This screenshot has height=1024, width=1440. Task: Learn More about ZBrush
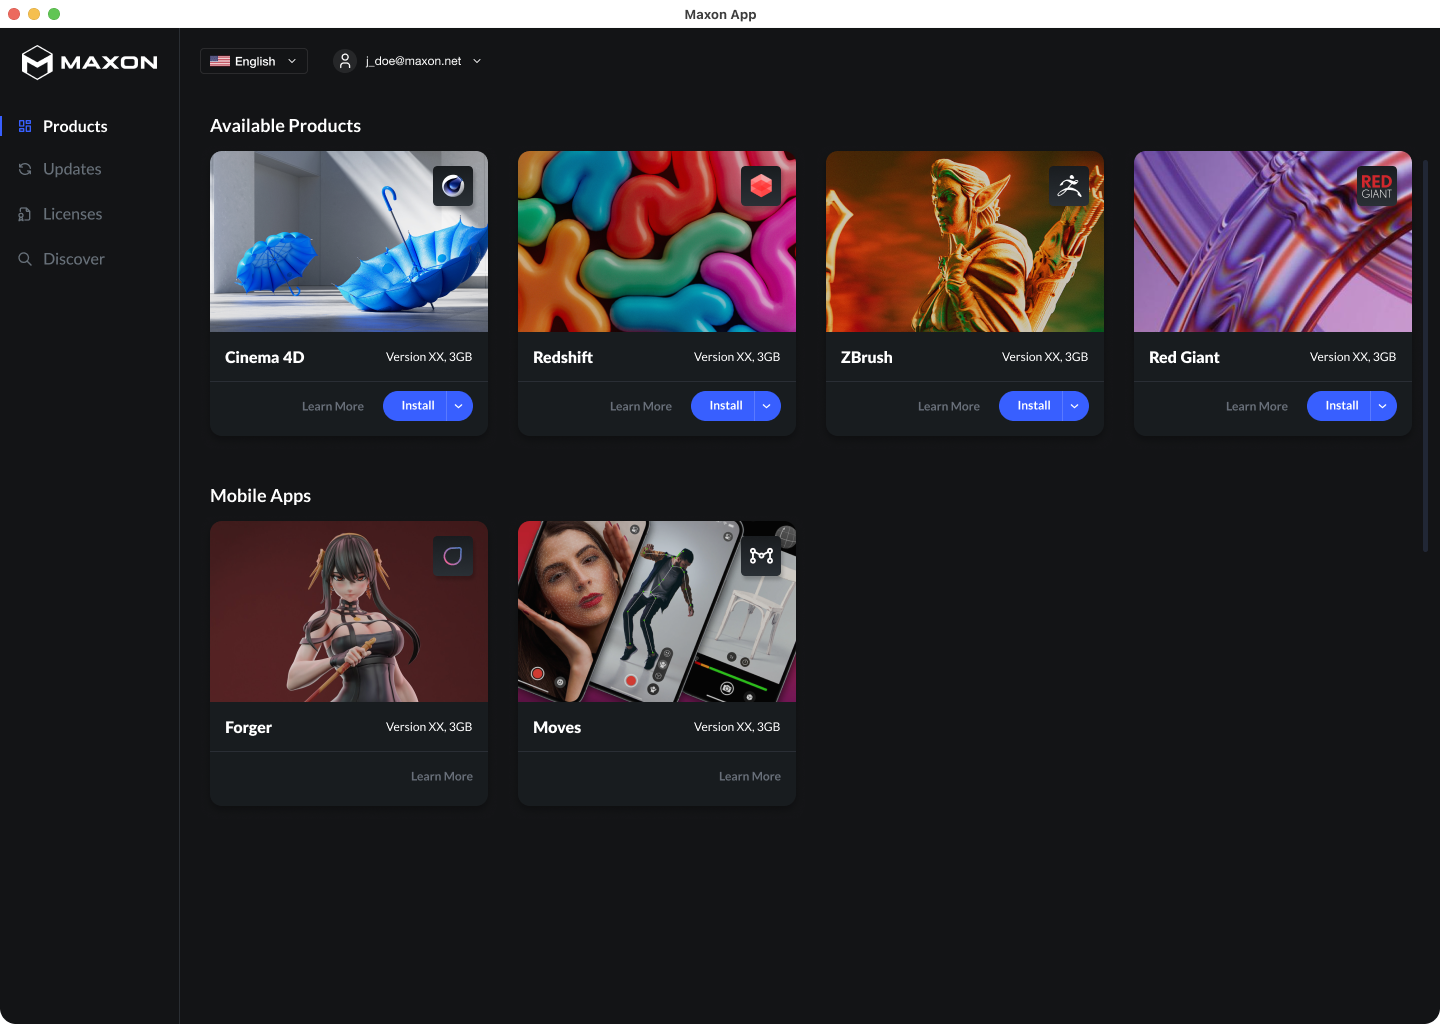click(949, 407)
